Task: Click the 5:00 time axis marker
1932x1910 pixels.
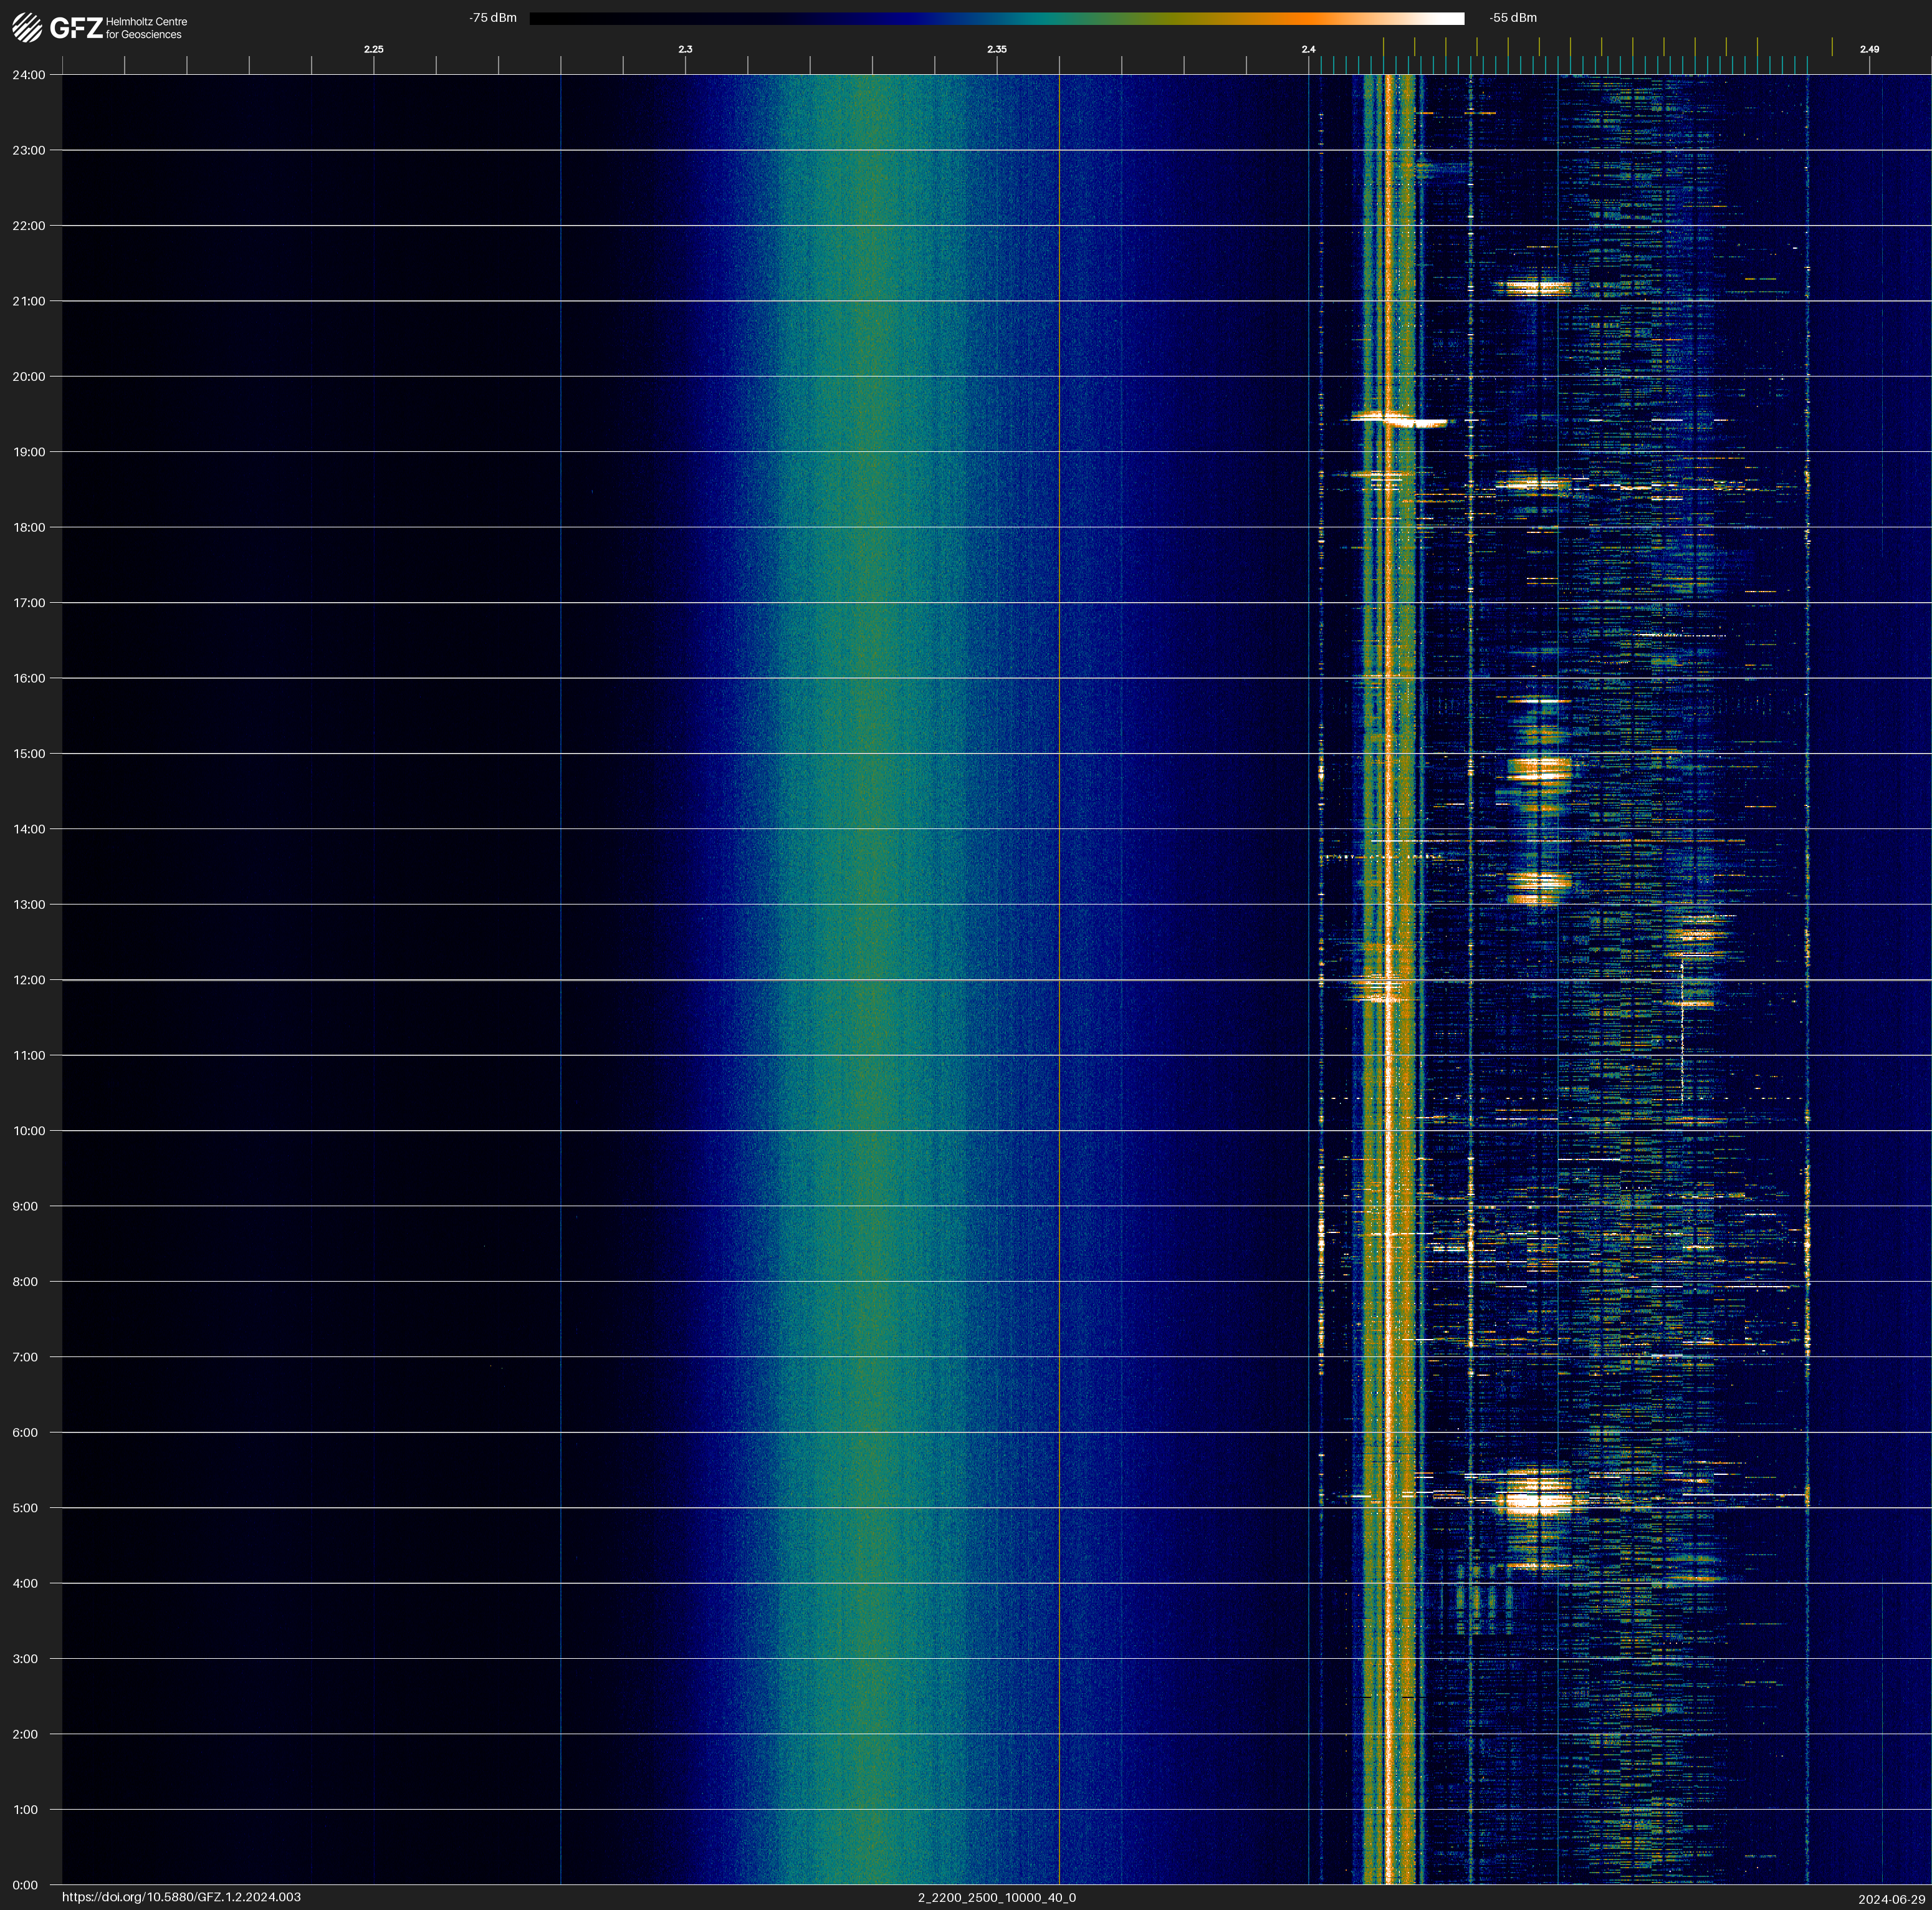Action: pyautogui.click(x=25, y=1508)
